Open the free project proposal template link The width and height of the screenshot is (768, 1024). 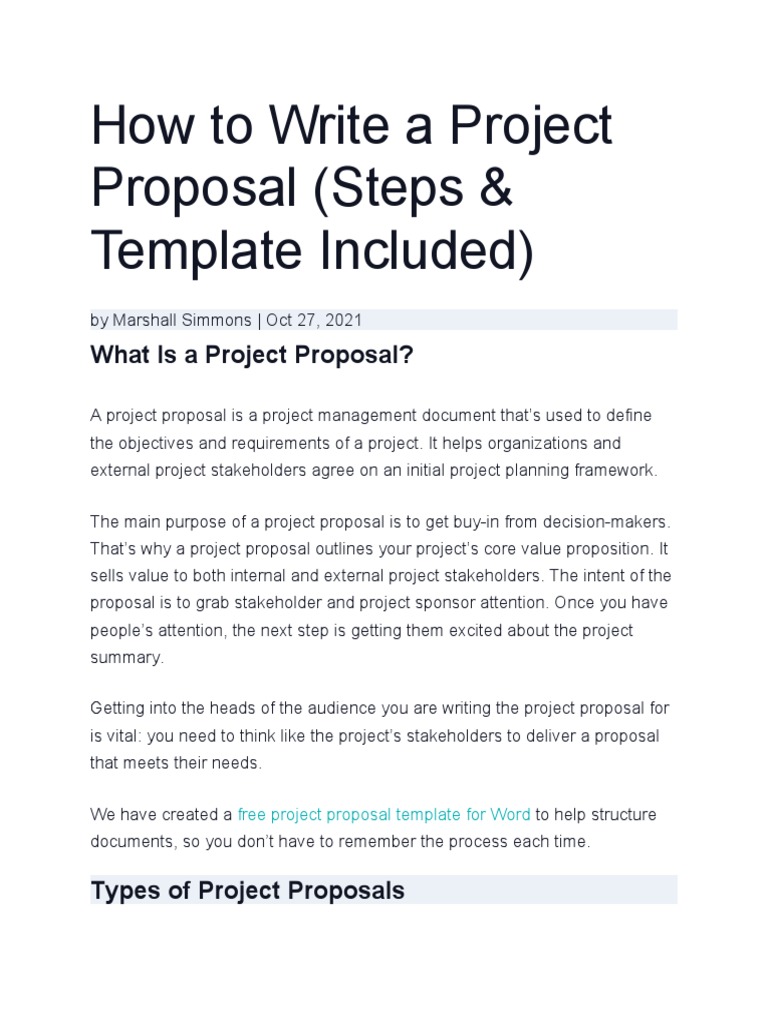[384, 814]
